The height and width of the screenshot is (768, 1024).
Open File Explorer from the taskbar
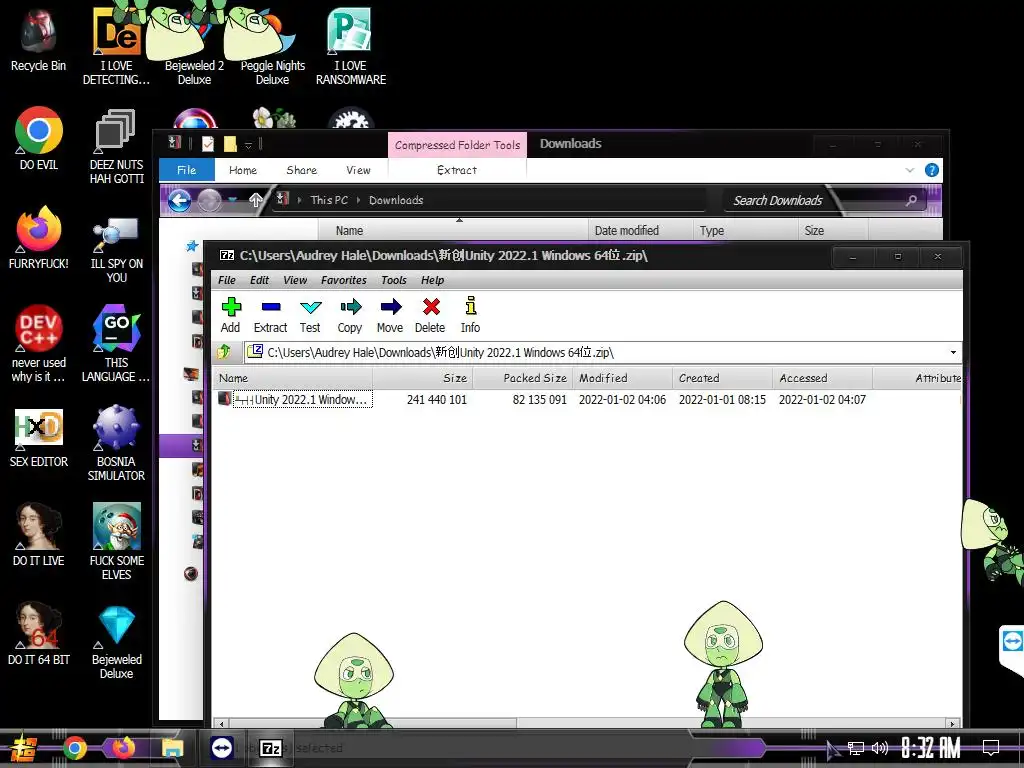[x=173, y=748]
